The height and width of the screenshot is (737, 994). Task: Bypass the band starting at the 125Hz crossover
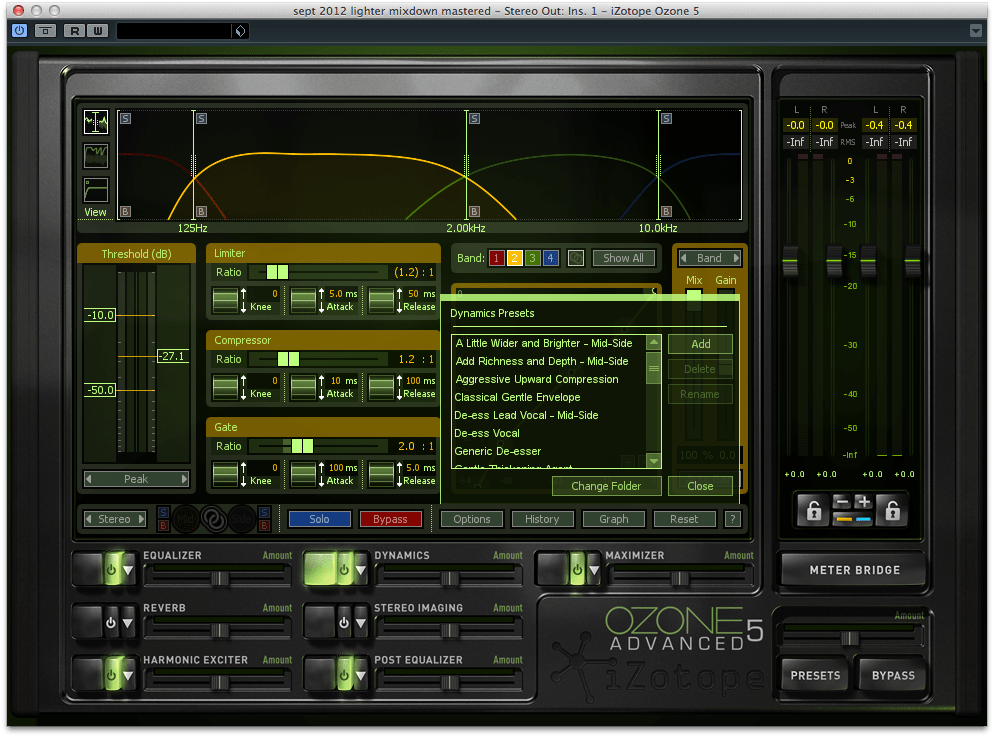(x=201, y=211)
